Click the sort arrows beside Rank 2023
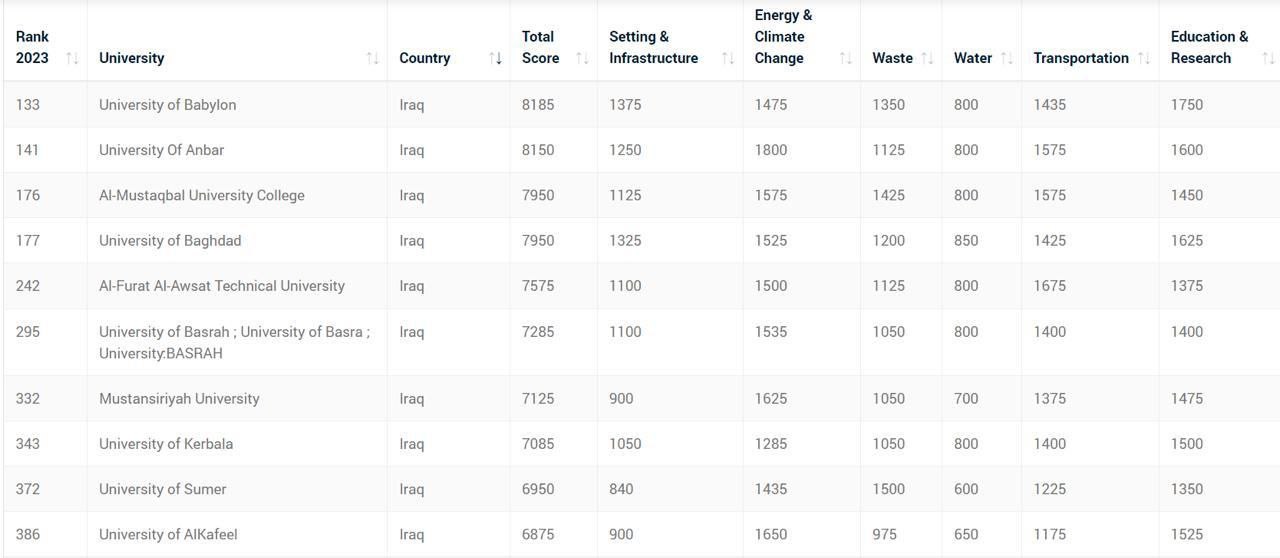 [x=72, y=58]
